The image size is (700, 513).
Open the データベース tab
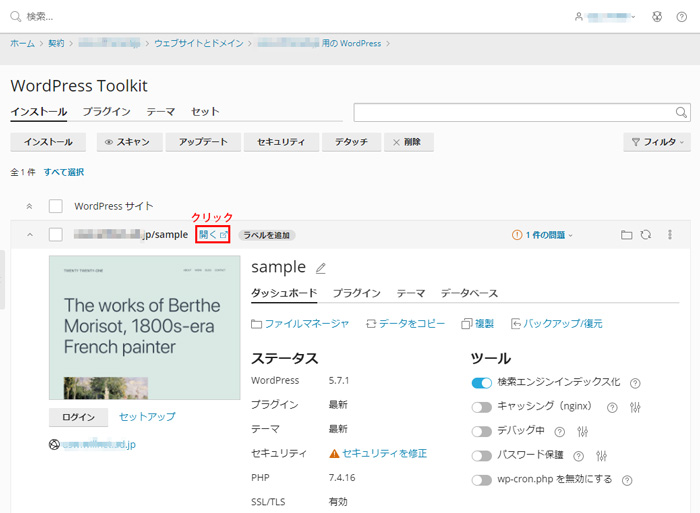click(x=469, y=293)
